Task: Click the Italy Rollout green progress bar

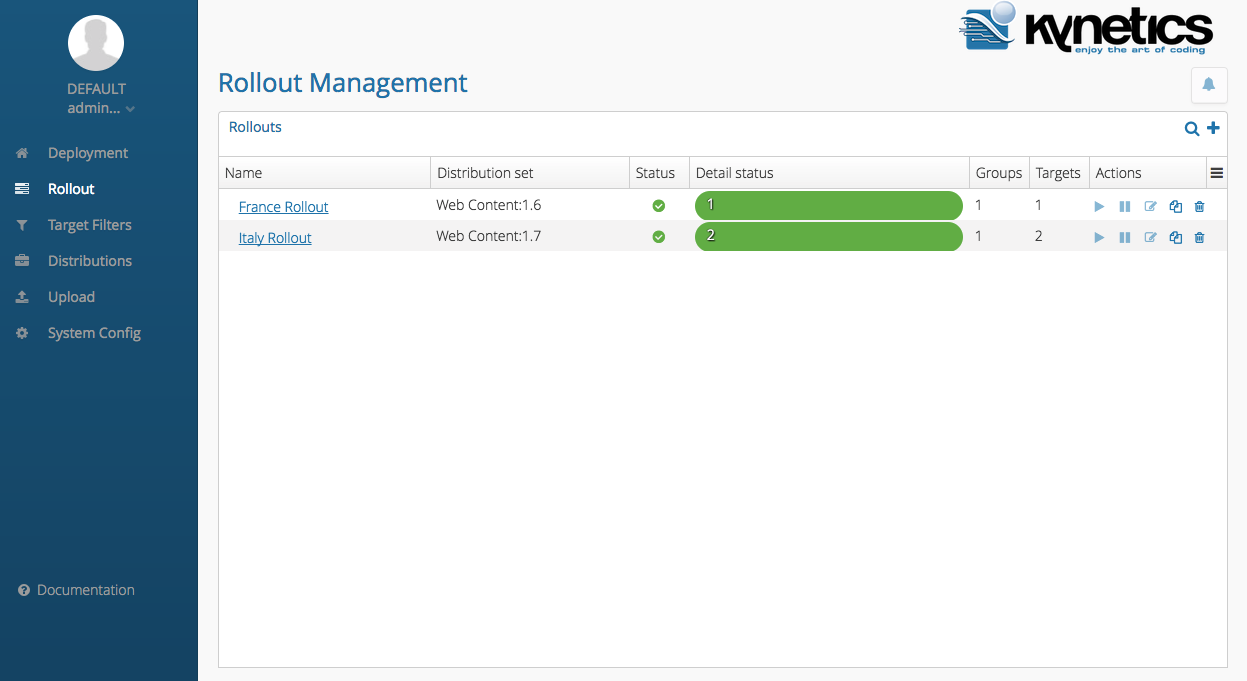Action: pyautogui.click(x=829, y=237)
